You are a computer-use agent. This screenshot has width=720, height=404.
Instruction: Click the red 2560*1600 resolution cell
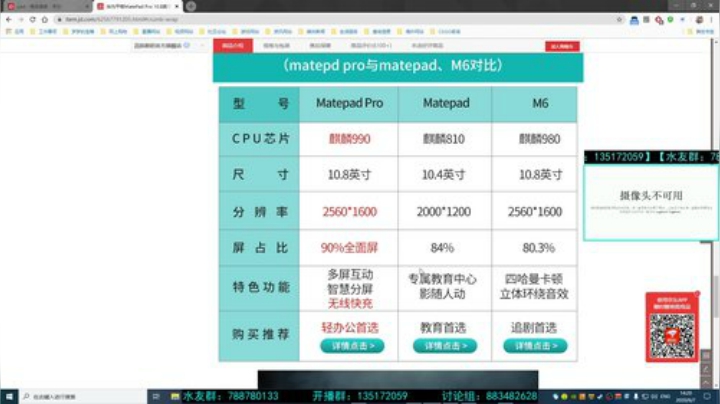[349, 212]
